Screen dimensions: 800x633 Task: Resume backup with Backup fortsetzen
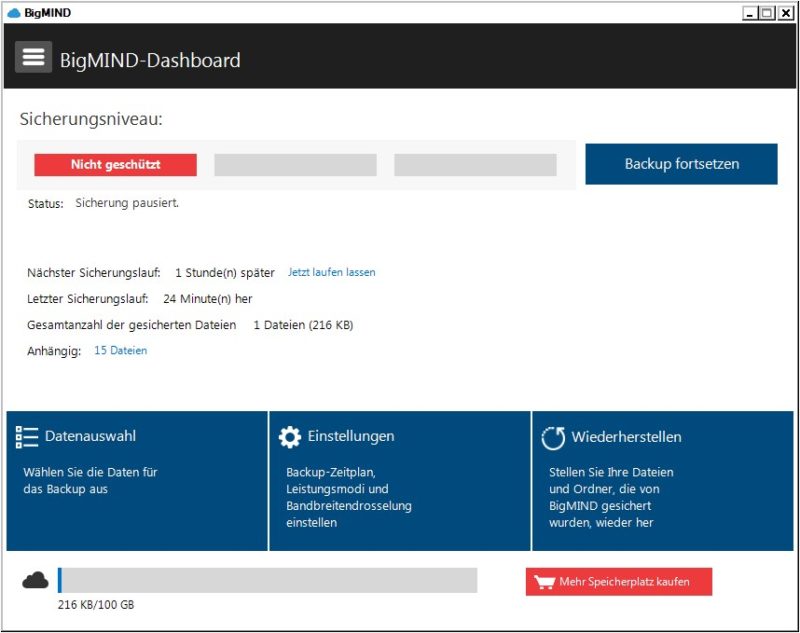[x=681, y=164]
